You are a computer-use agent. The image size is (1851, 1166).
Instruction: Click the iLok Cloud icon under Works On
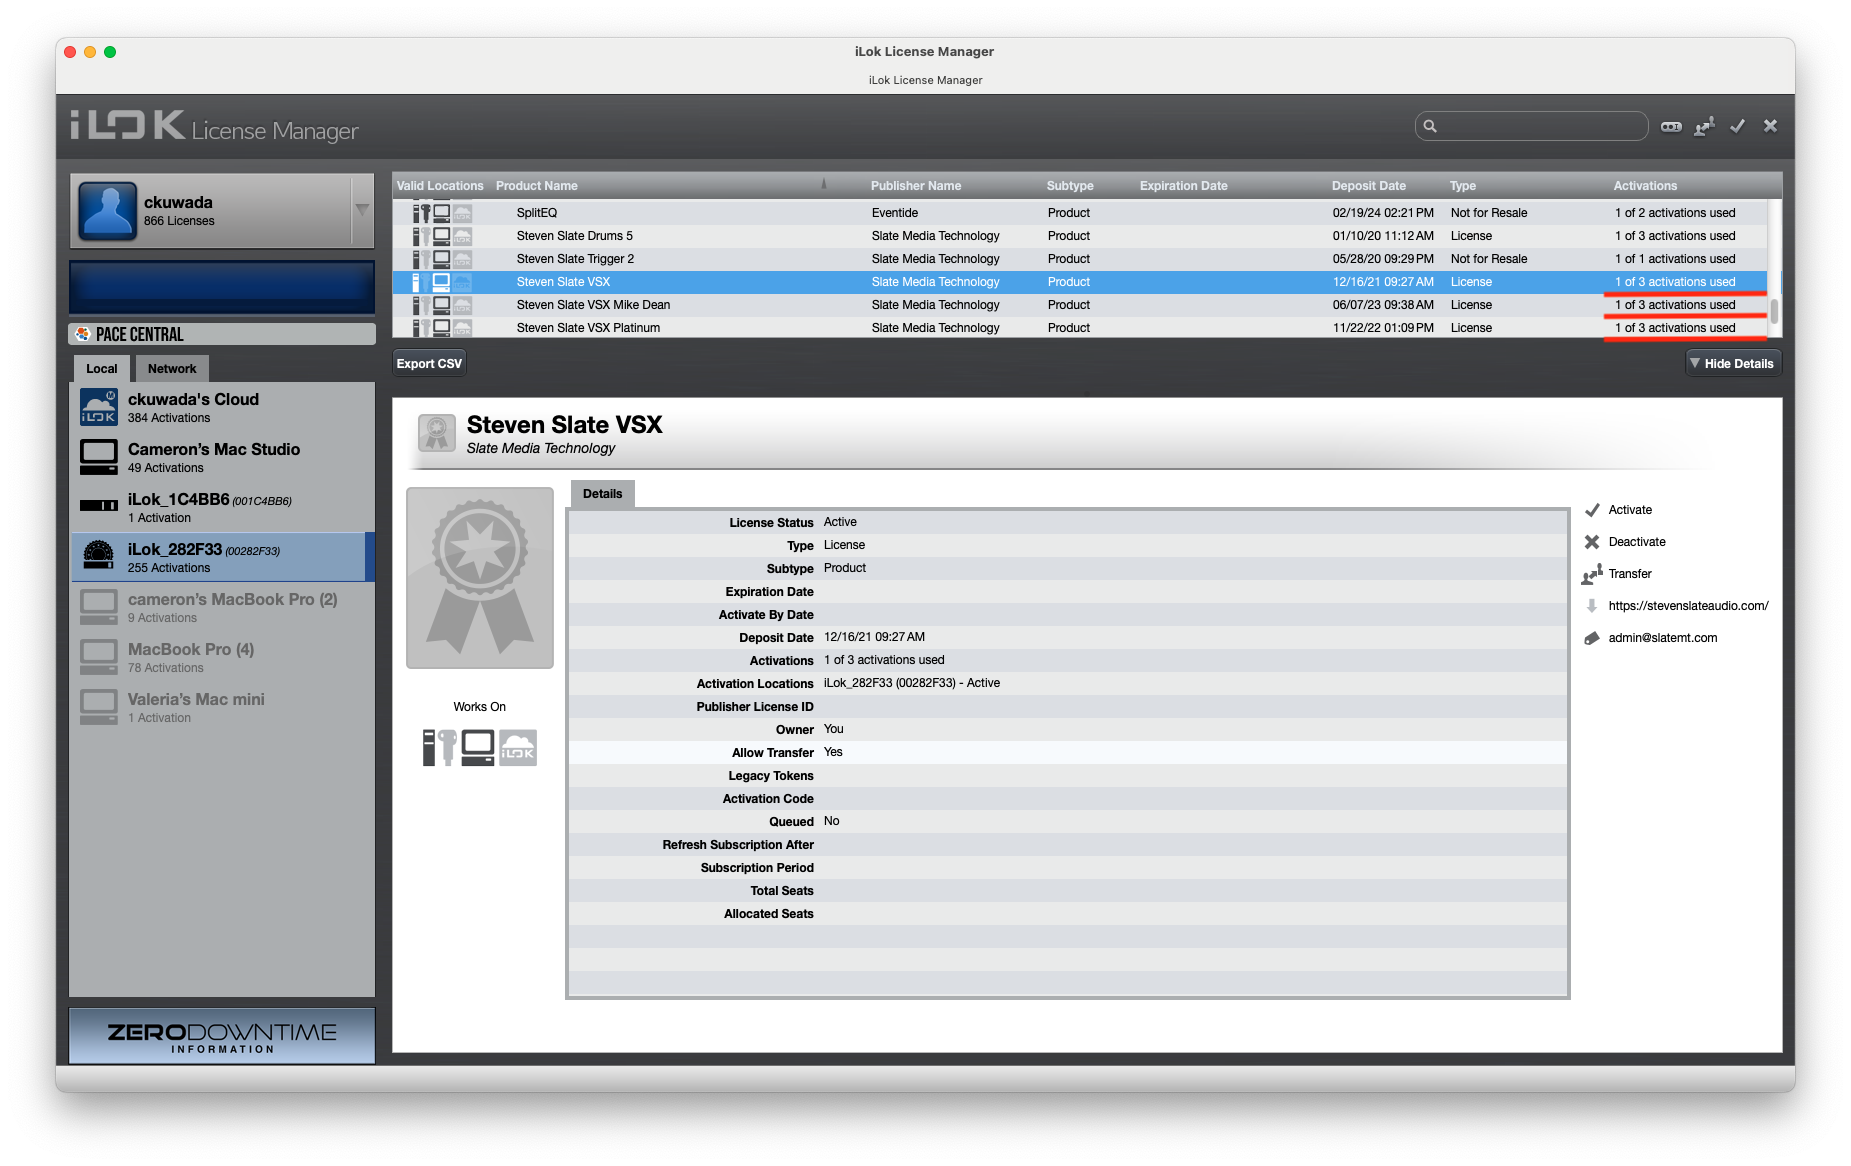518,748
